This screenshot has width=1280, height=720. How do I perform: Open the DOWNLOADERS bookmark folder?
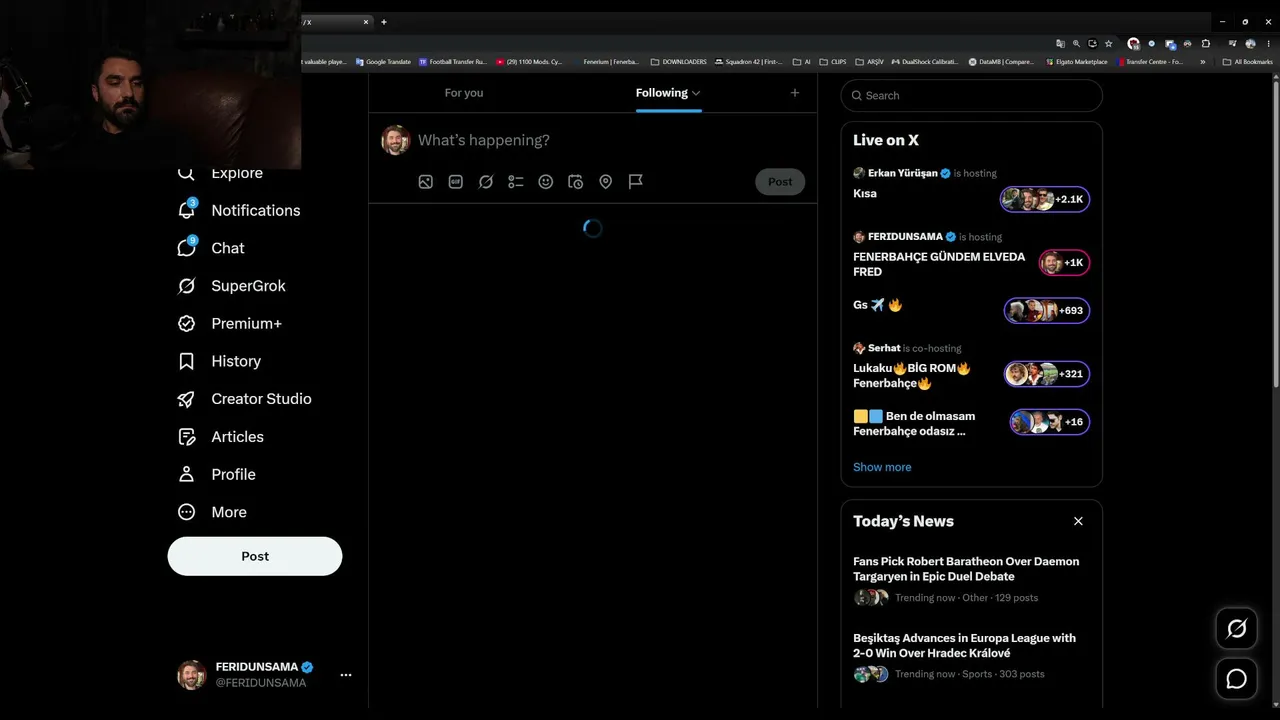point(679,62)
